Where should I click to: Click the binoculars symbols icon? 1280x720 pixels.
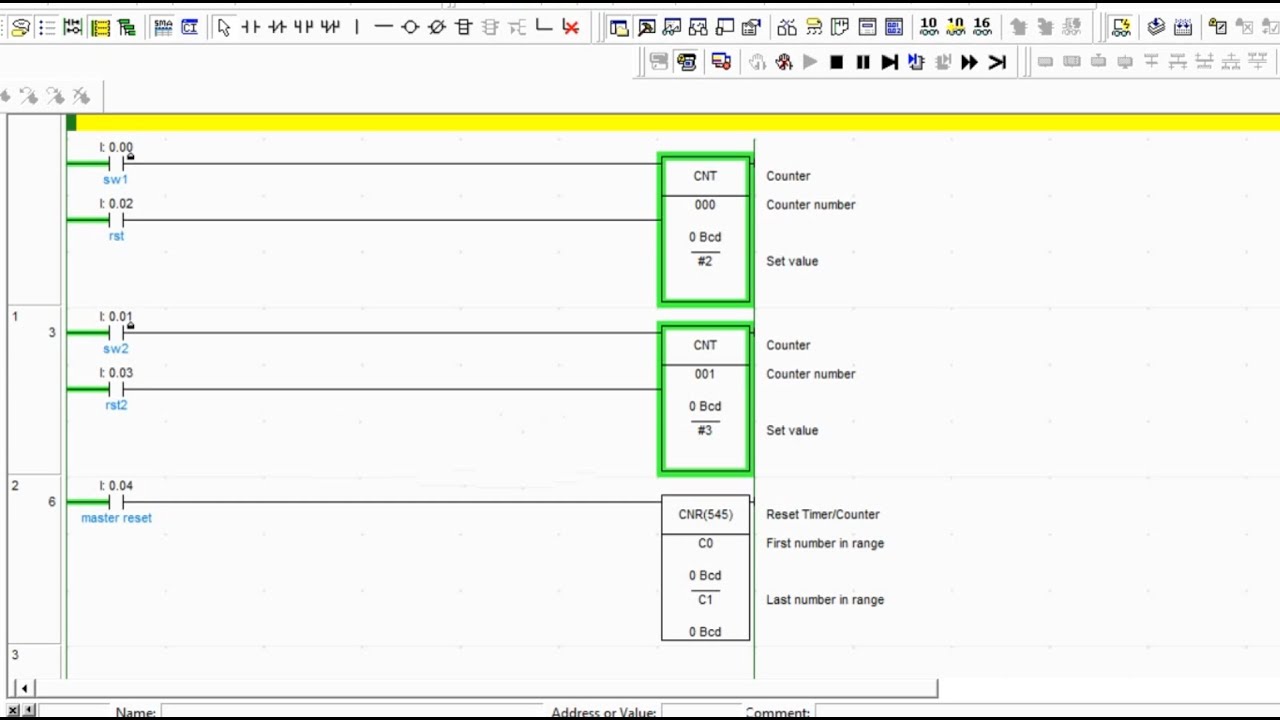coord(787,27)
